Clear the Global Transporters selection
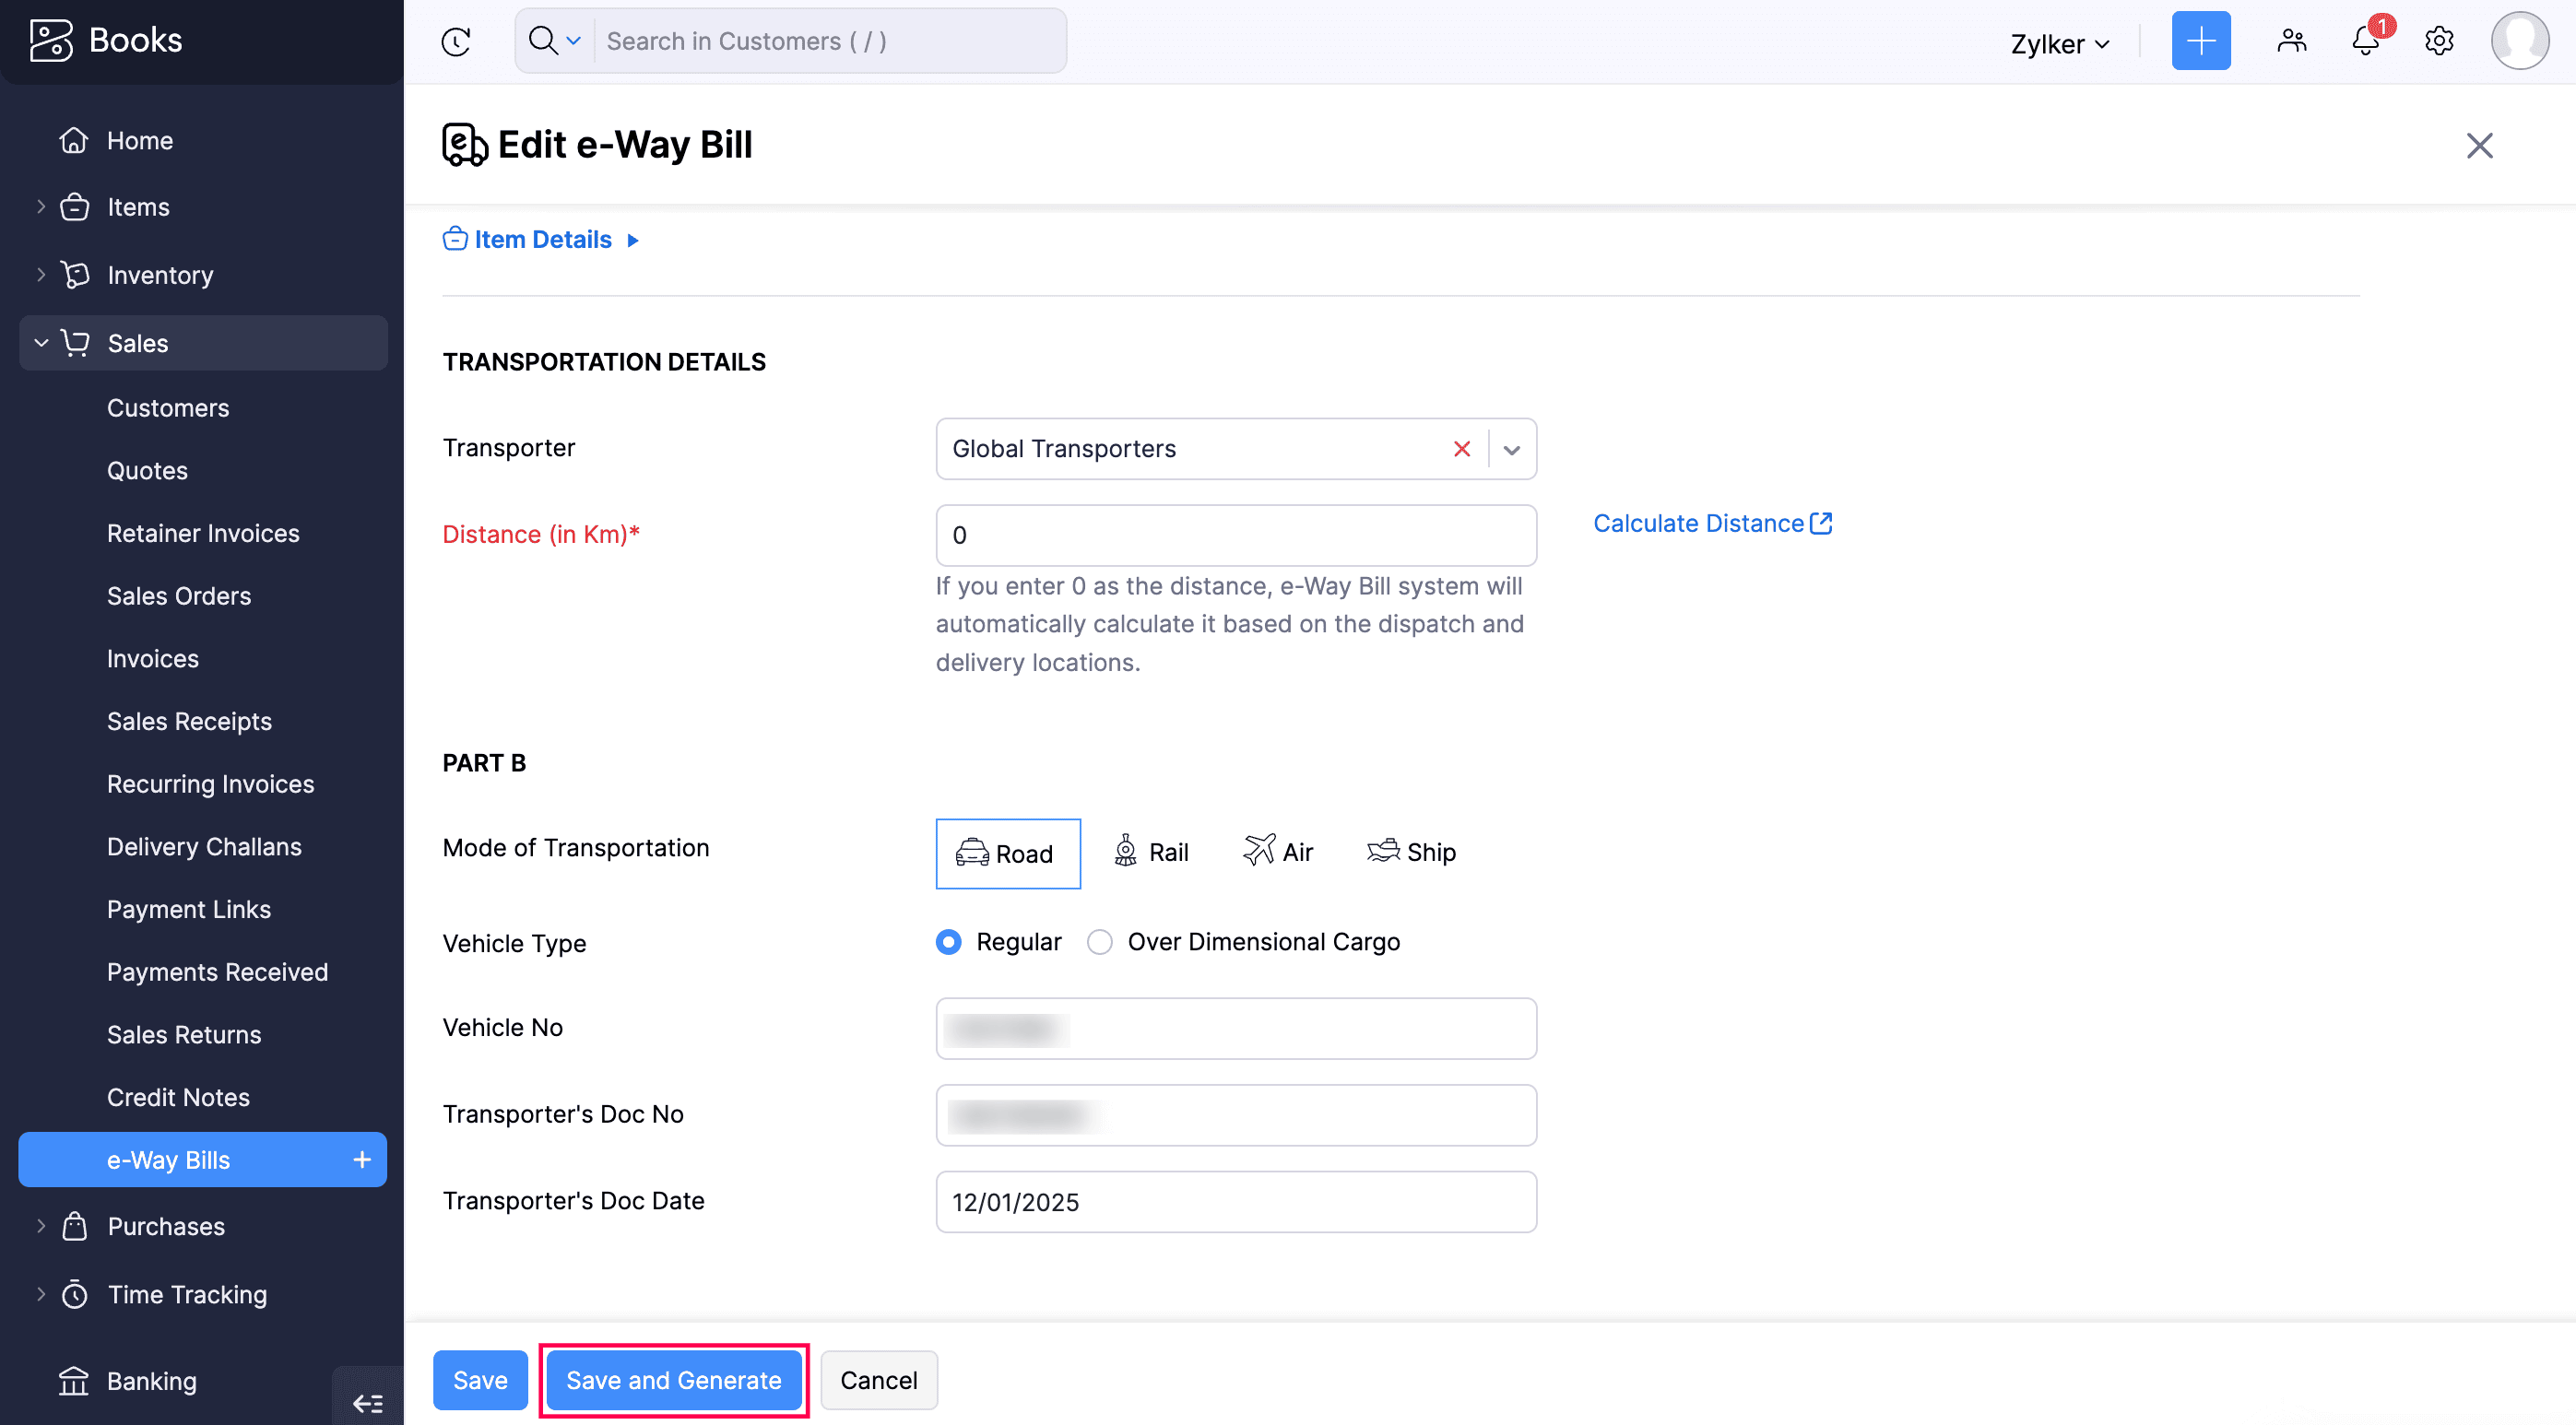The width and height of the screenshot is (2576, 1425). click(x=1461, y=449)
